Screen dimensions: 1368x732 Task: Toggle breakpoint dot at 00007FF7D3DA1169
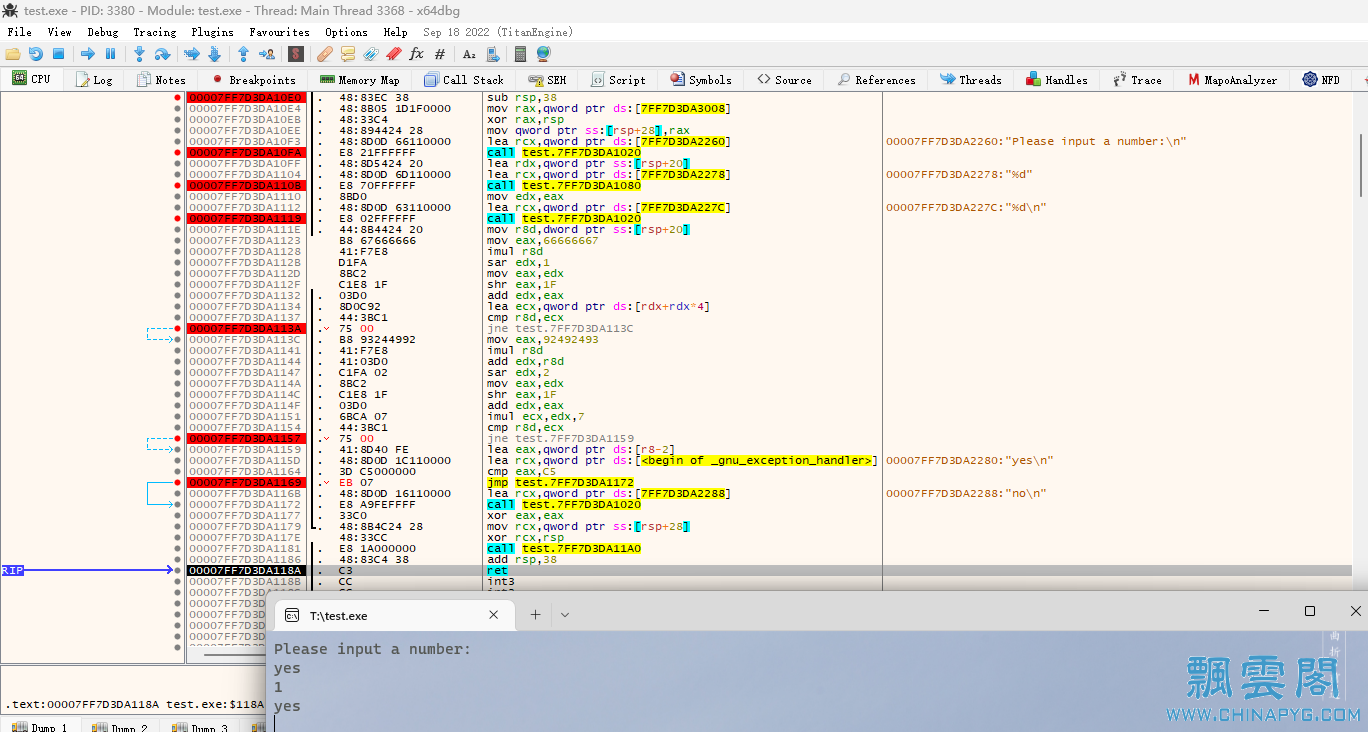click(x=178, y=482)
